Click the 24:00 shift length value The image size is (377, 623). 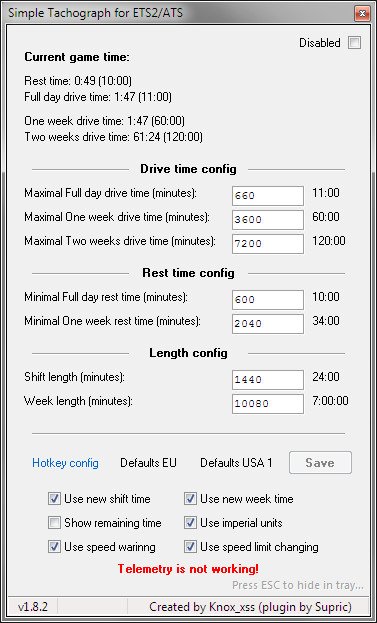coord(326,376)
